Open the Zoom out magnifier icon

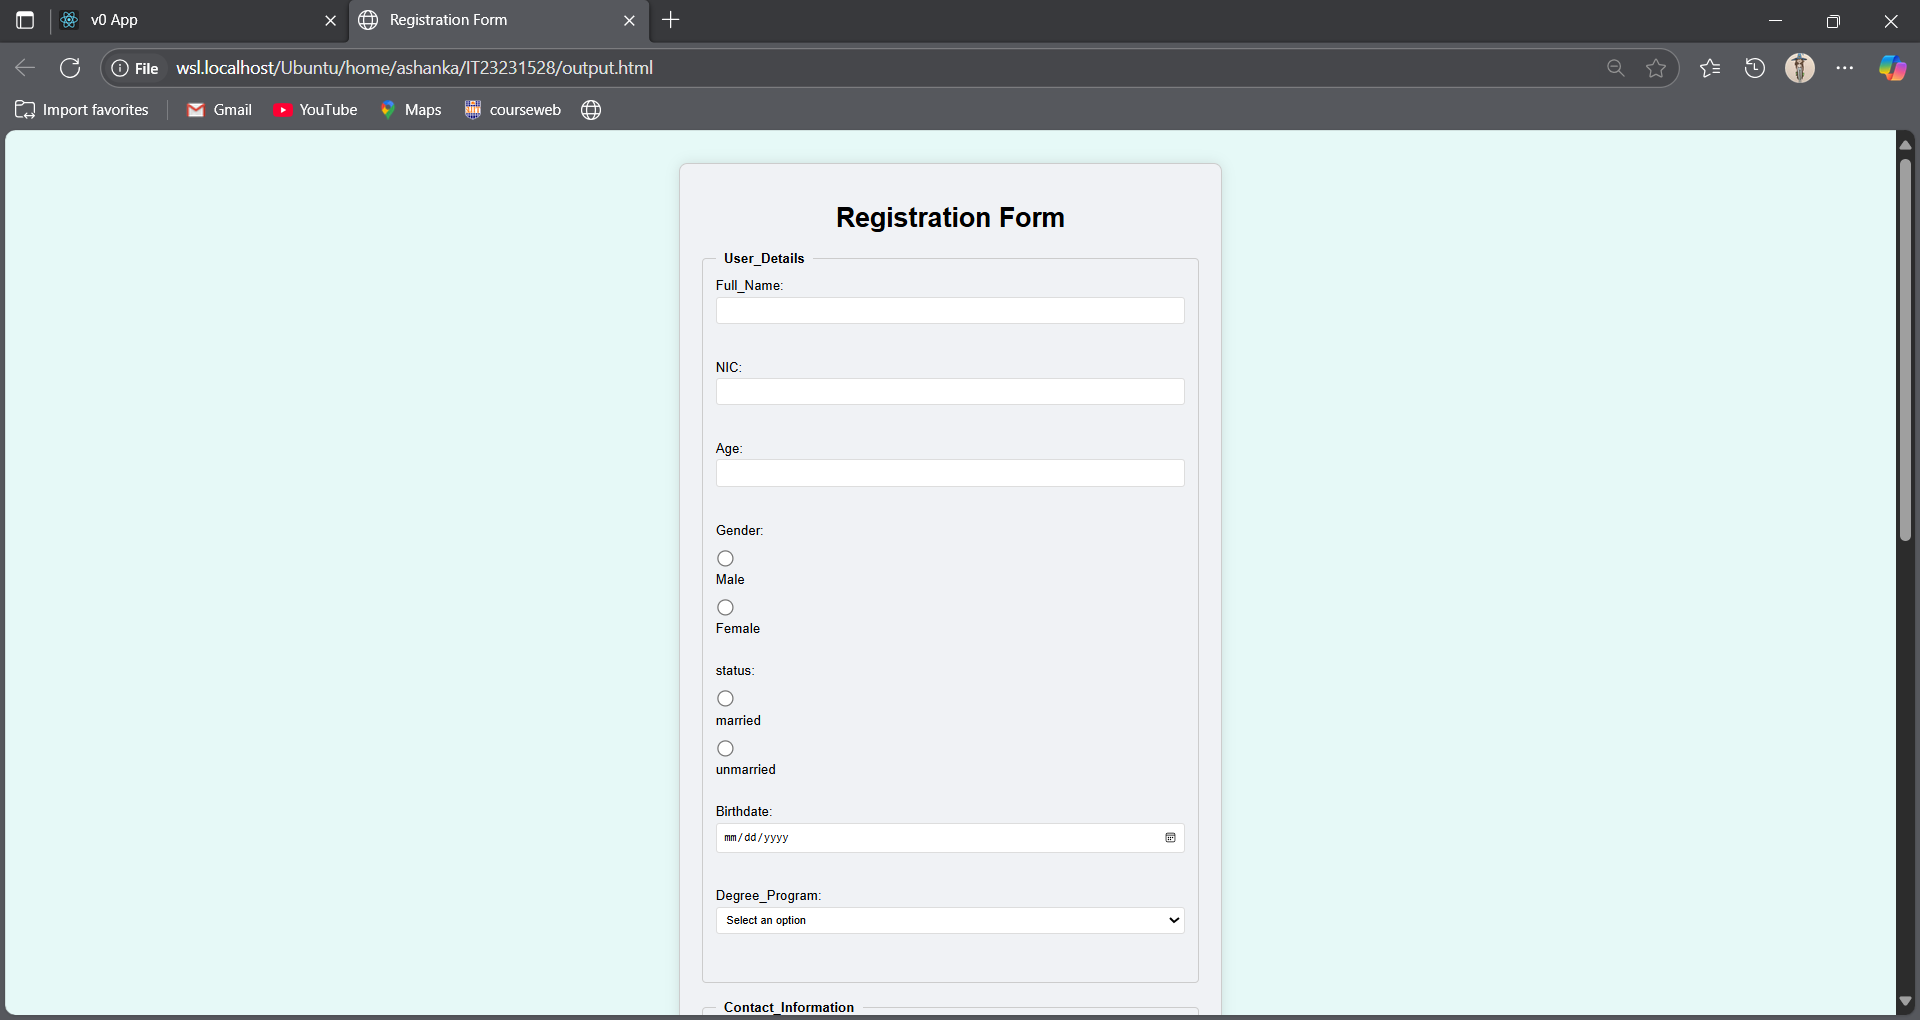pos(1615,68)
